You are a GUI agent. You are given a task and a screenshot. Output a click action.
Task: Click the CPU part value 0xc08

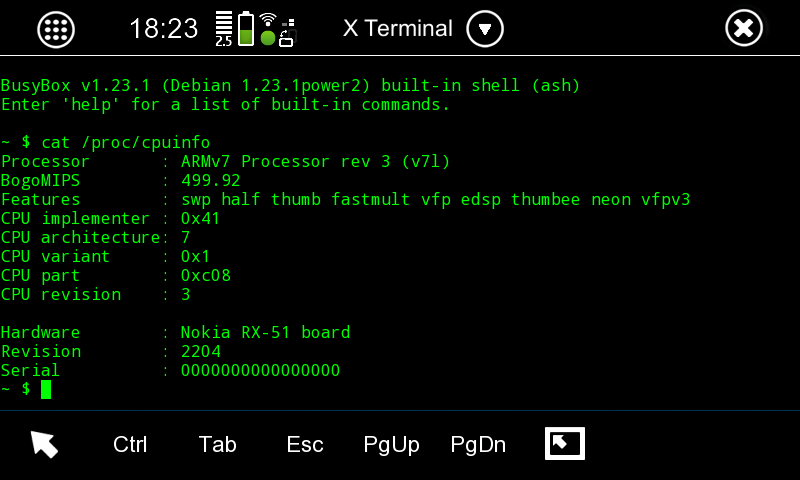[x=206, y=275]
